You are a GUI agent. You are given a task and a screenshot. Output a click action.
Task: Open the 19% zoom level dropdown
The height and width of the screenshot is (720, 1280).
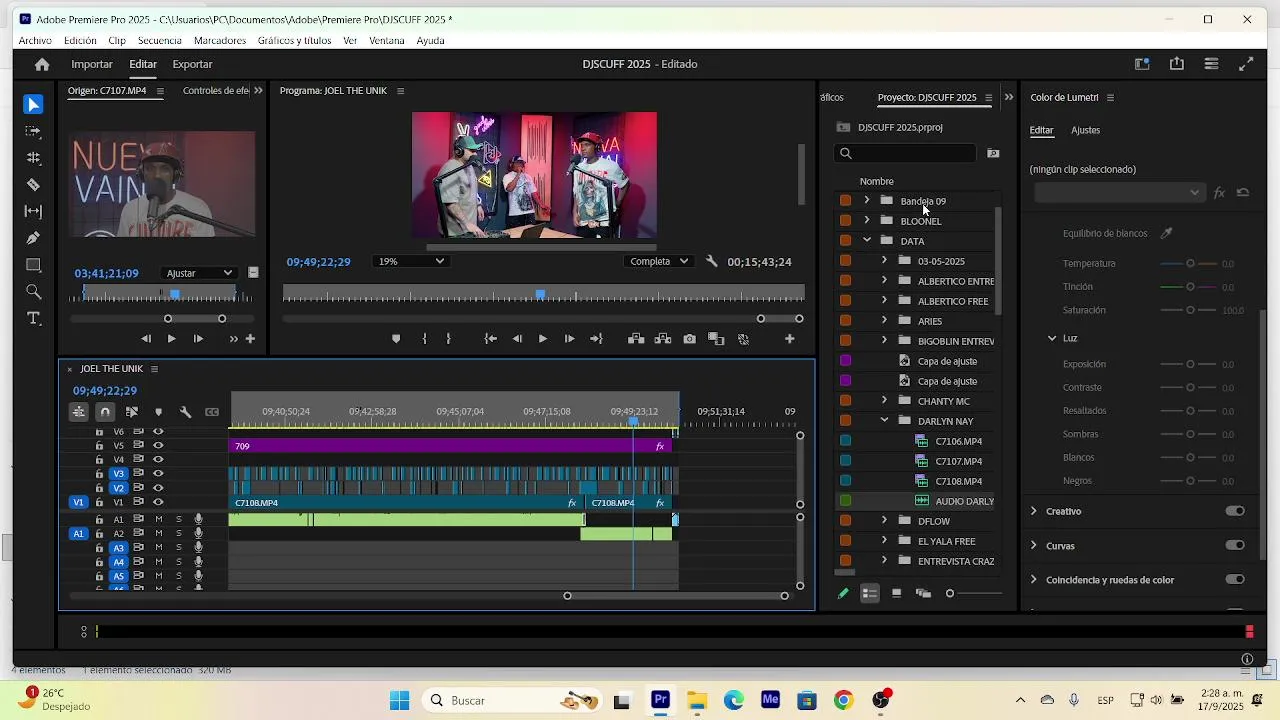click(x=410, y=261)
